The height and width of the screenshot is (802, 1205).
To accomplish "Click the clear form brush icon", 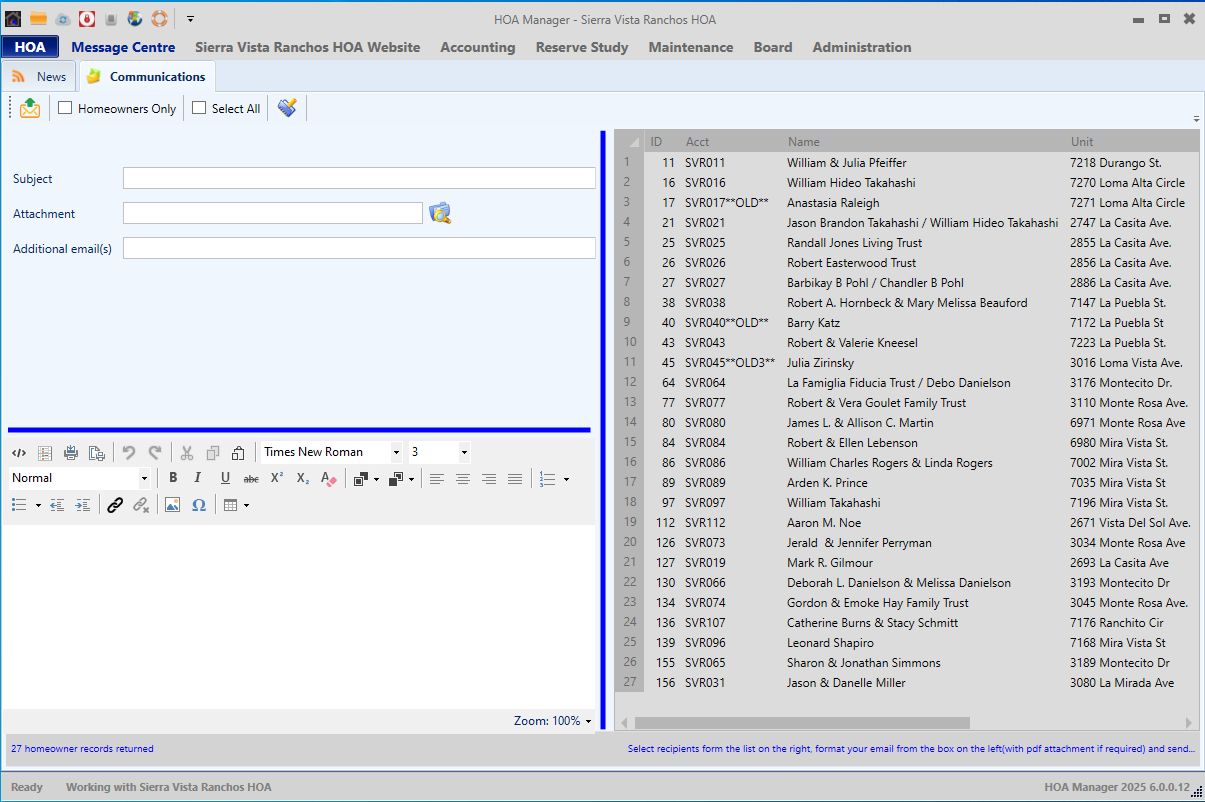I will tap(287, 108).
